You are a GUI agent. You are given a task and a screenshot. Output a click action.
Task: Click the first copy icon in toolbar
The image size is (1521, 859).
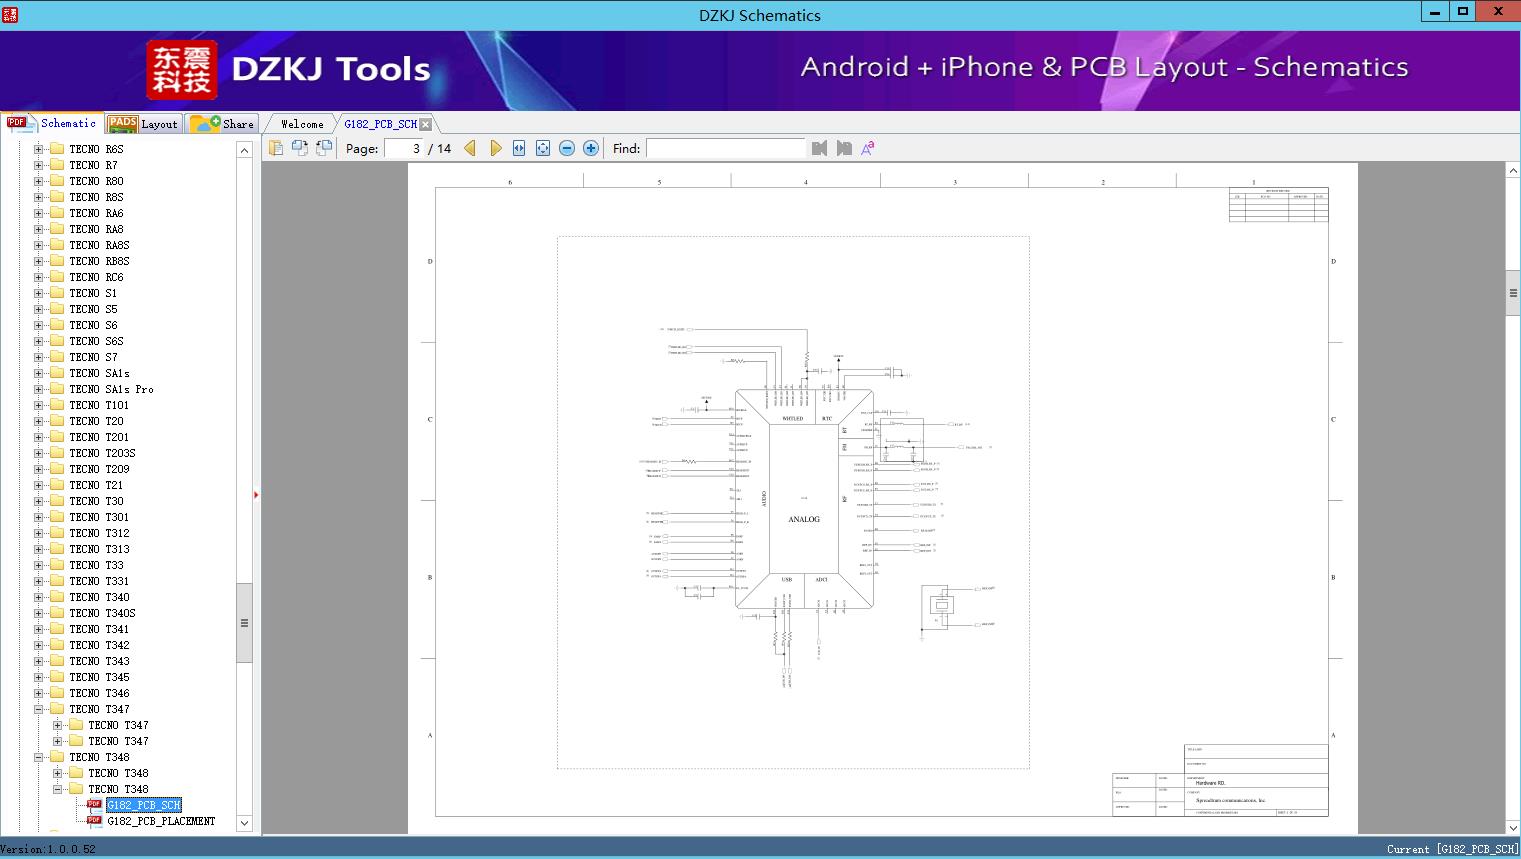[x=276, y=148]
